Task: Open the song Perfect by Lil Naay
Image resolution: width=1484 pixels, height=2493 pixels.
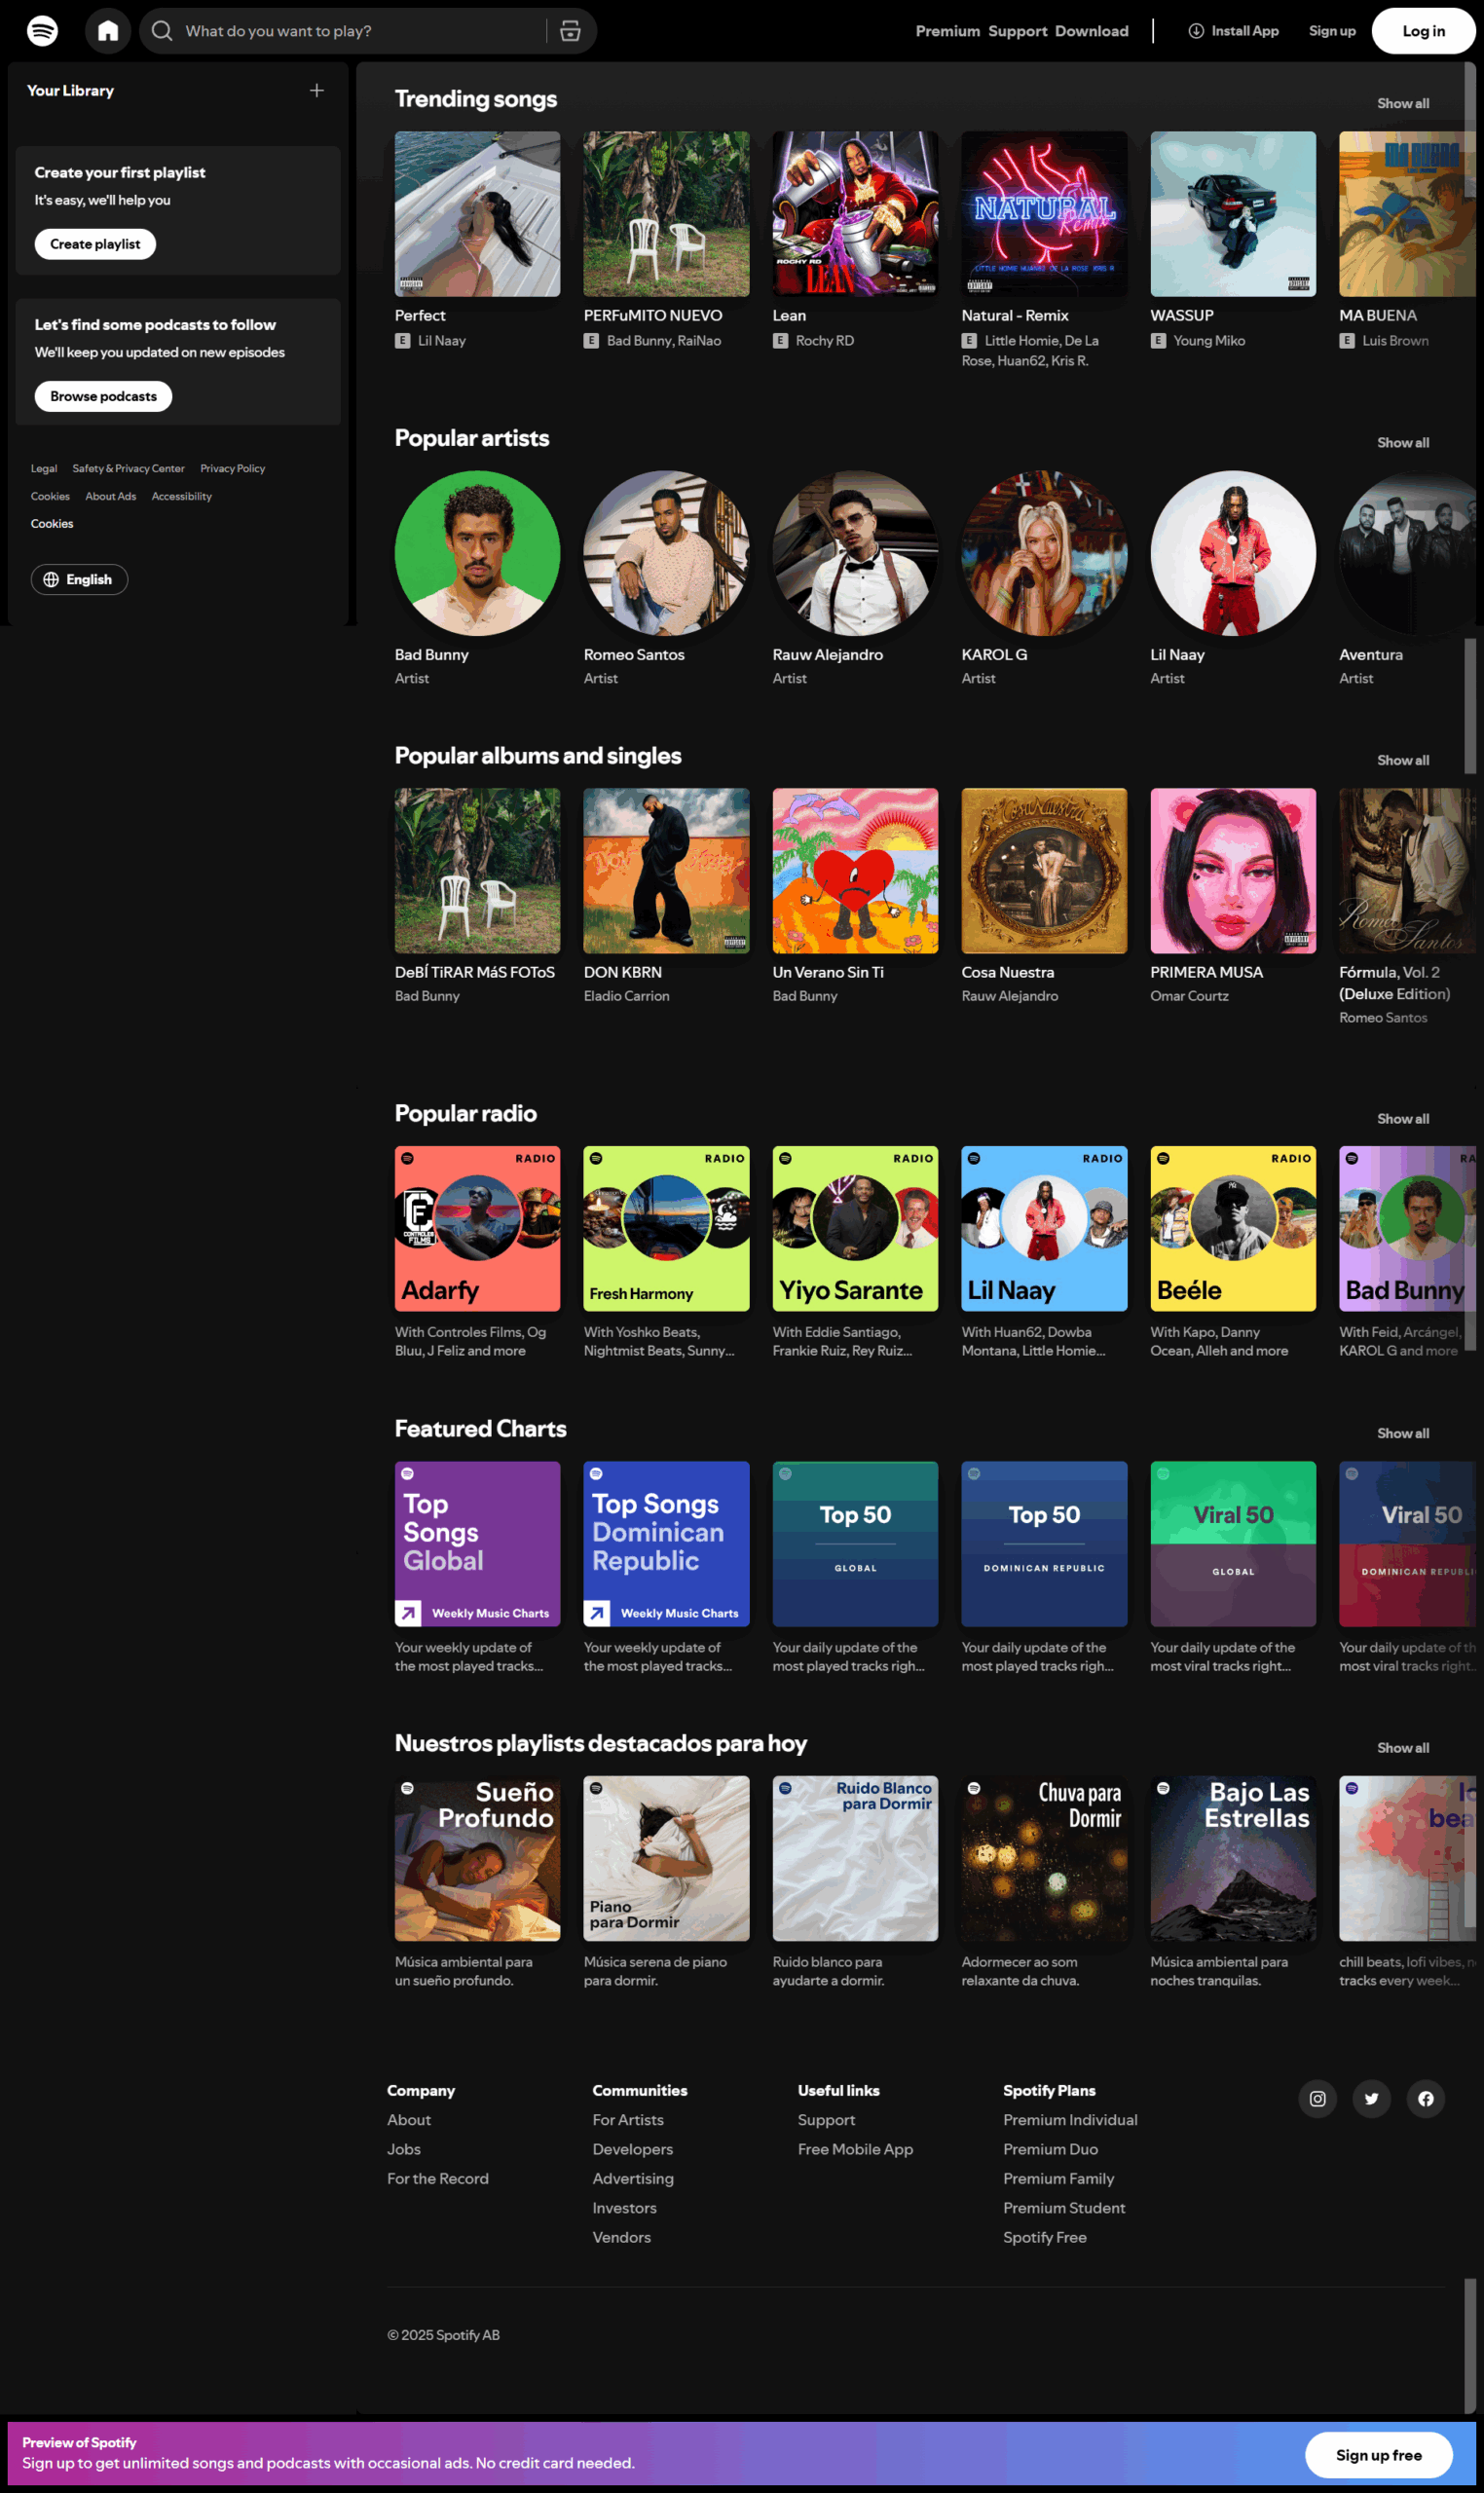Action: point(477,214)
